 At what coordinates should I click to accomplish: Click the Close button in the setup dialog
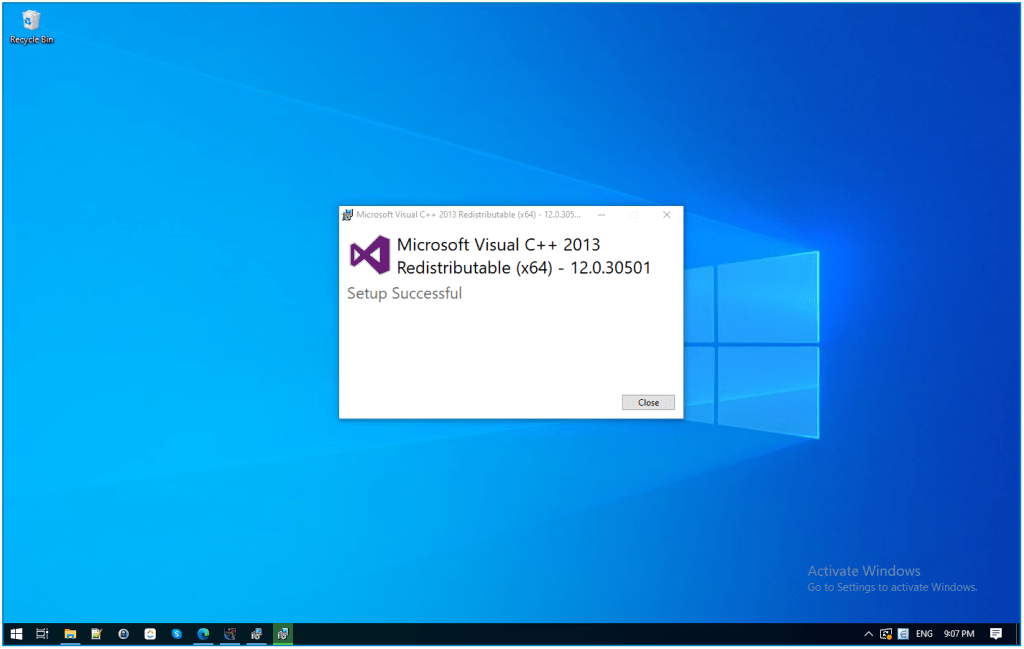pyautogui.click(x=648, y=402)
